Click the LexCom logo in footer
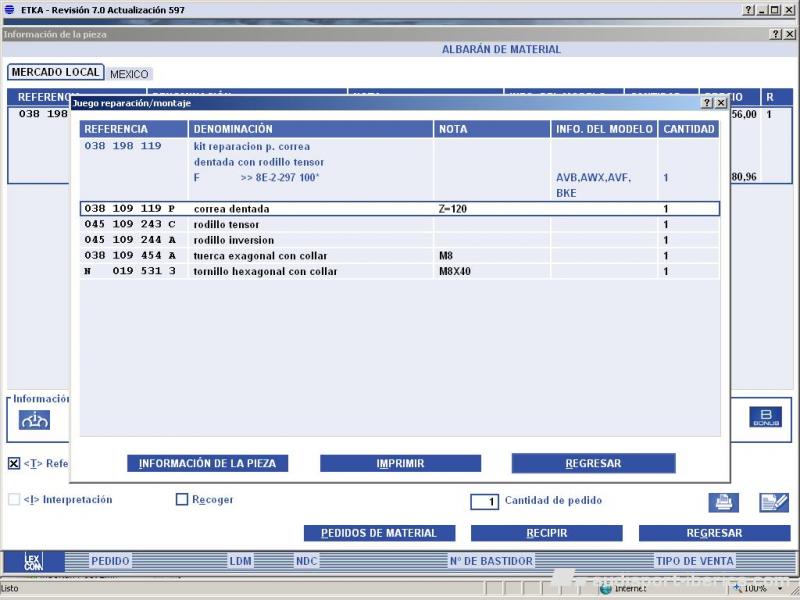 [34, 562]
